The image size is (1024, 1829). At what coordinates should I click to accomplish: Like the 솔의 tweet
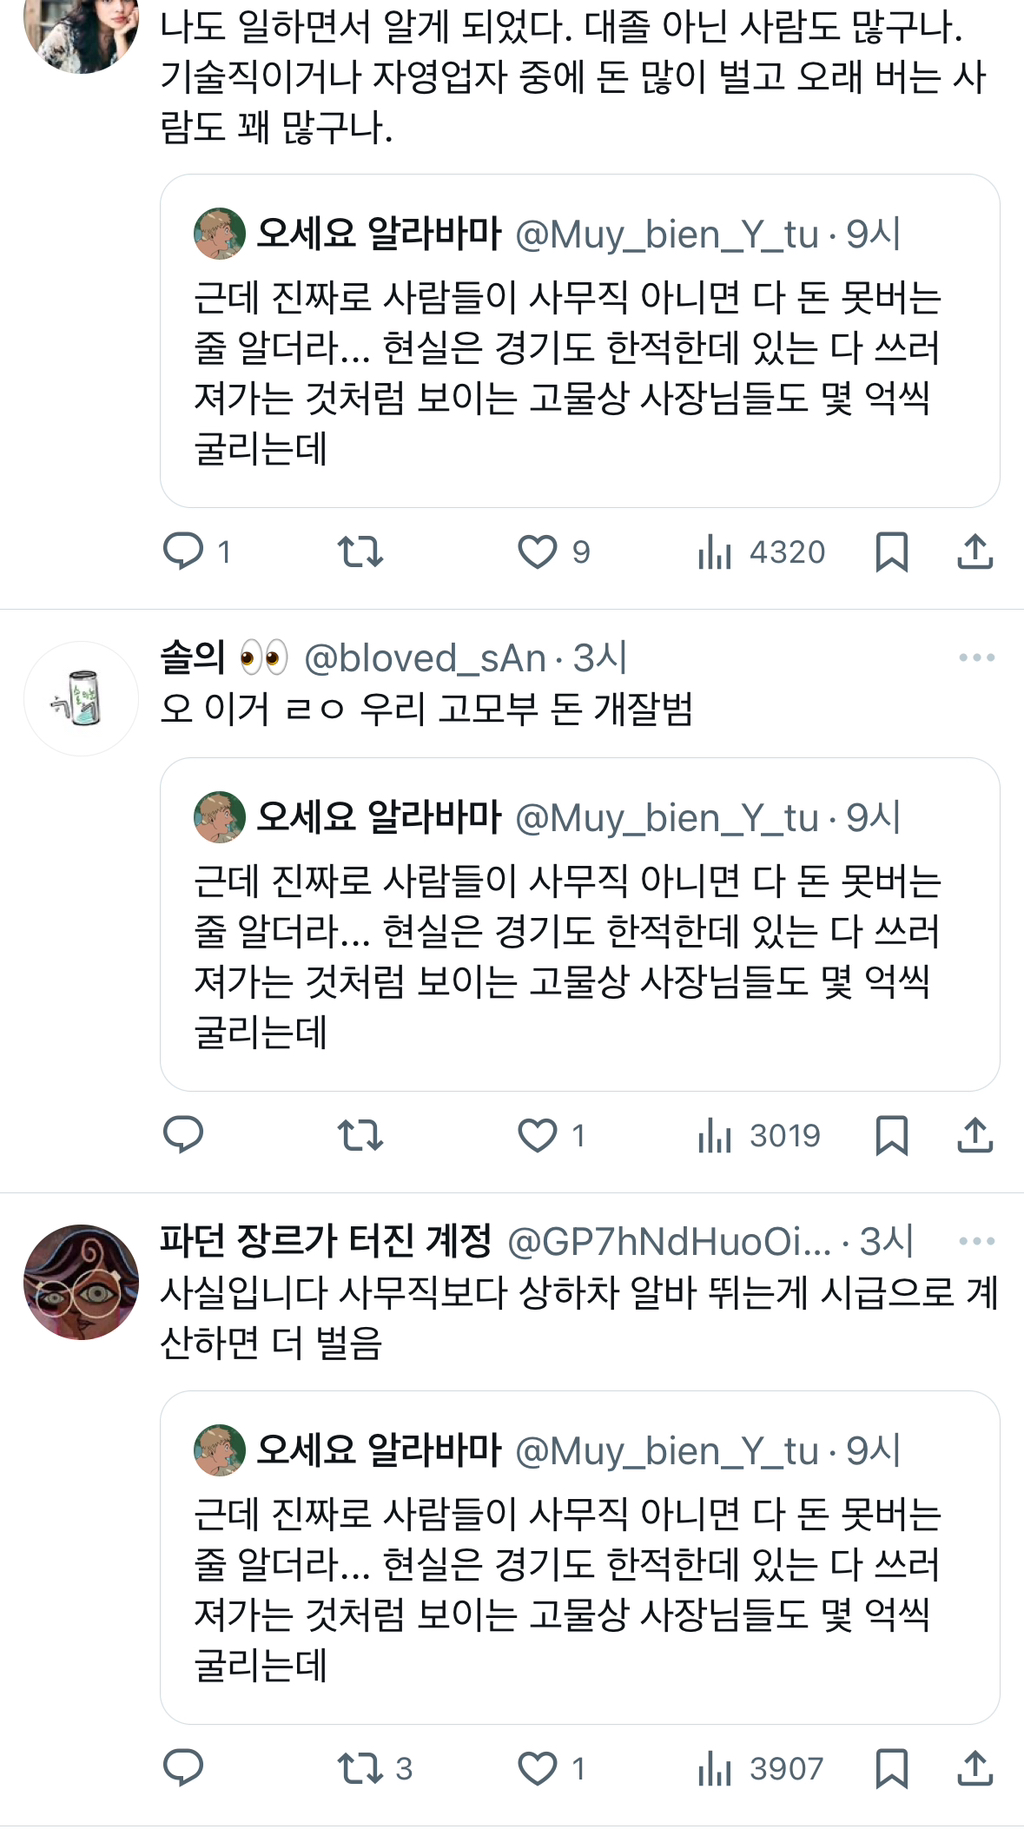click(x=538, y=1135)
